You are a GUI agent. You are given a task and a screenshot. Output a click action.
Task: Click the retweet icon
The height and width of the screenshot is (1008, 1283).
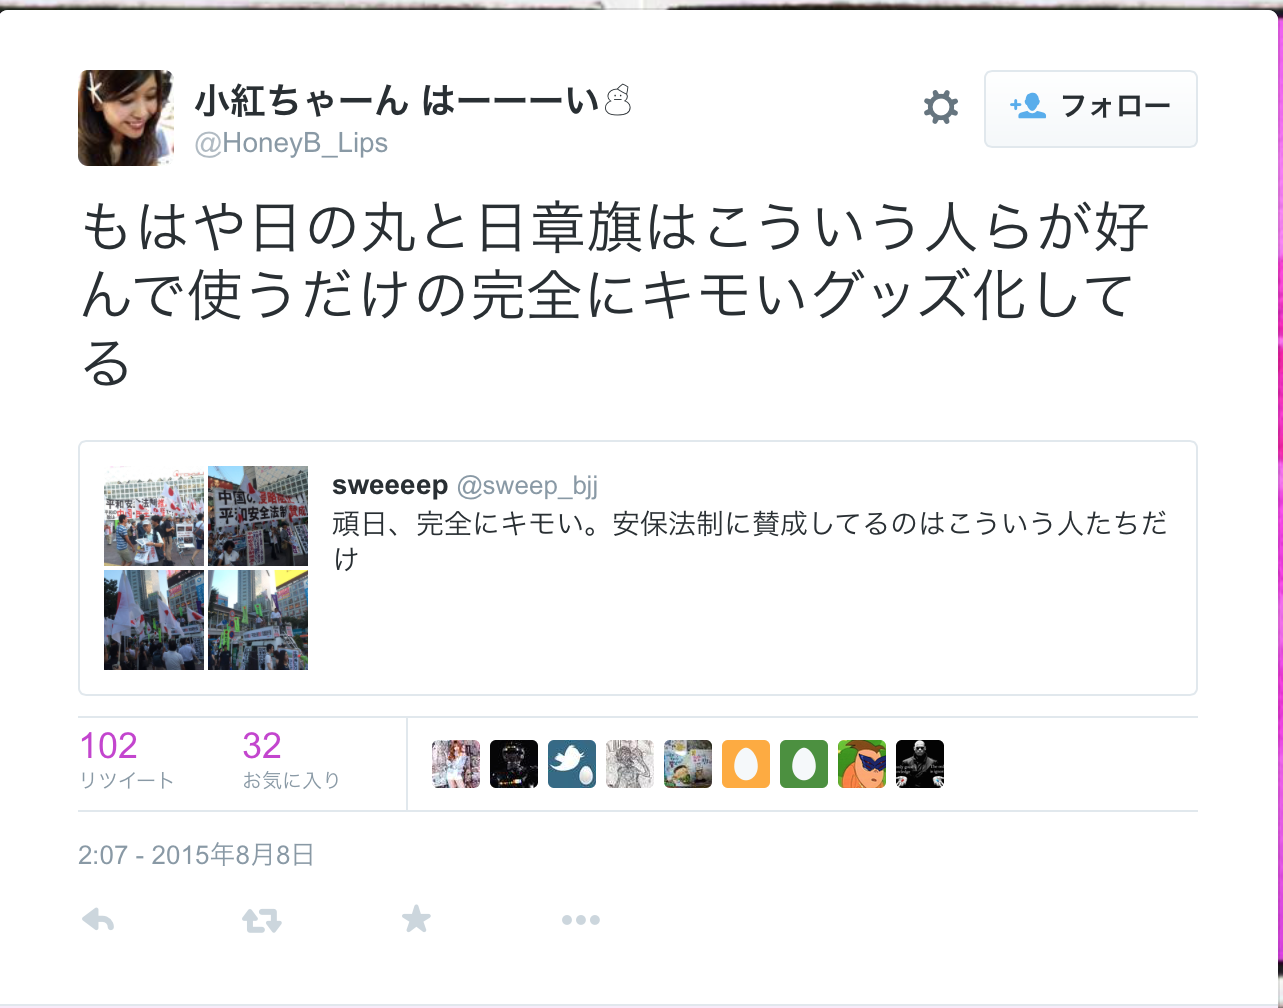(x=262, y=920)
